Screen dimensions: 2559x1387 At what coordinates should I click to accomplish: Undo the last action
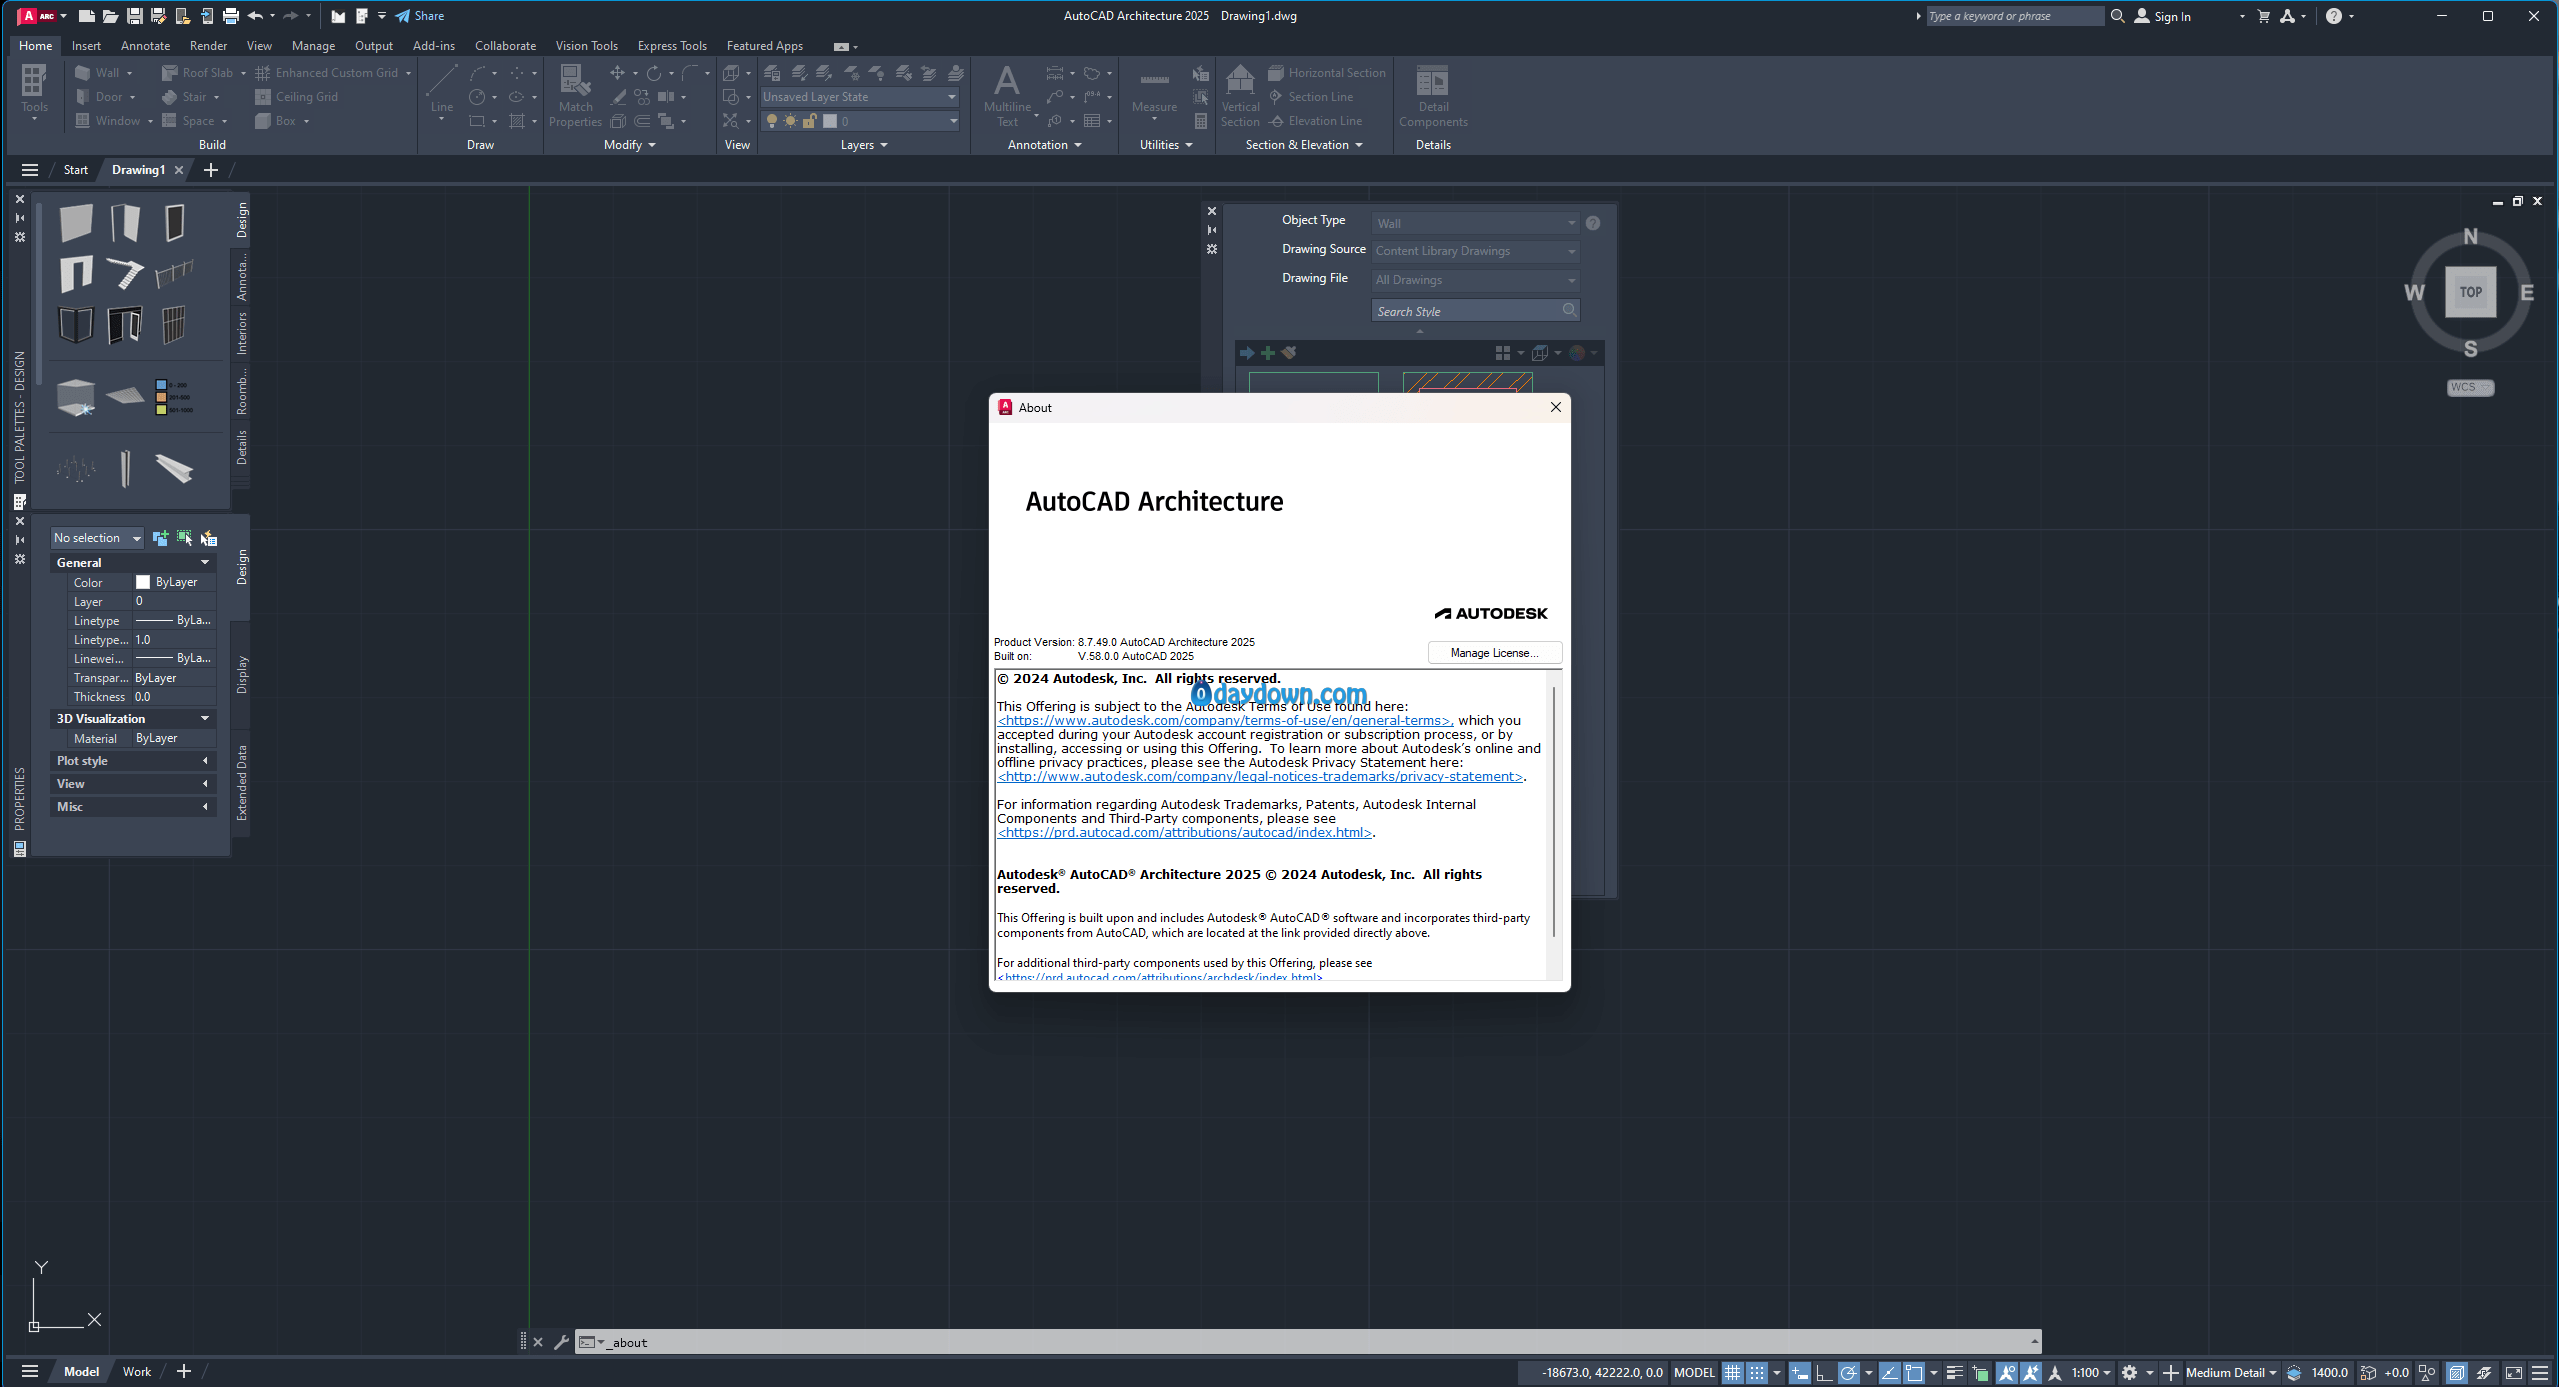pyautogui.click(x=255, y=16)
